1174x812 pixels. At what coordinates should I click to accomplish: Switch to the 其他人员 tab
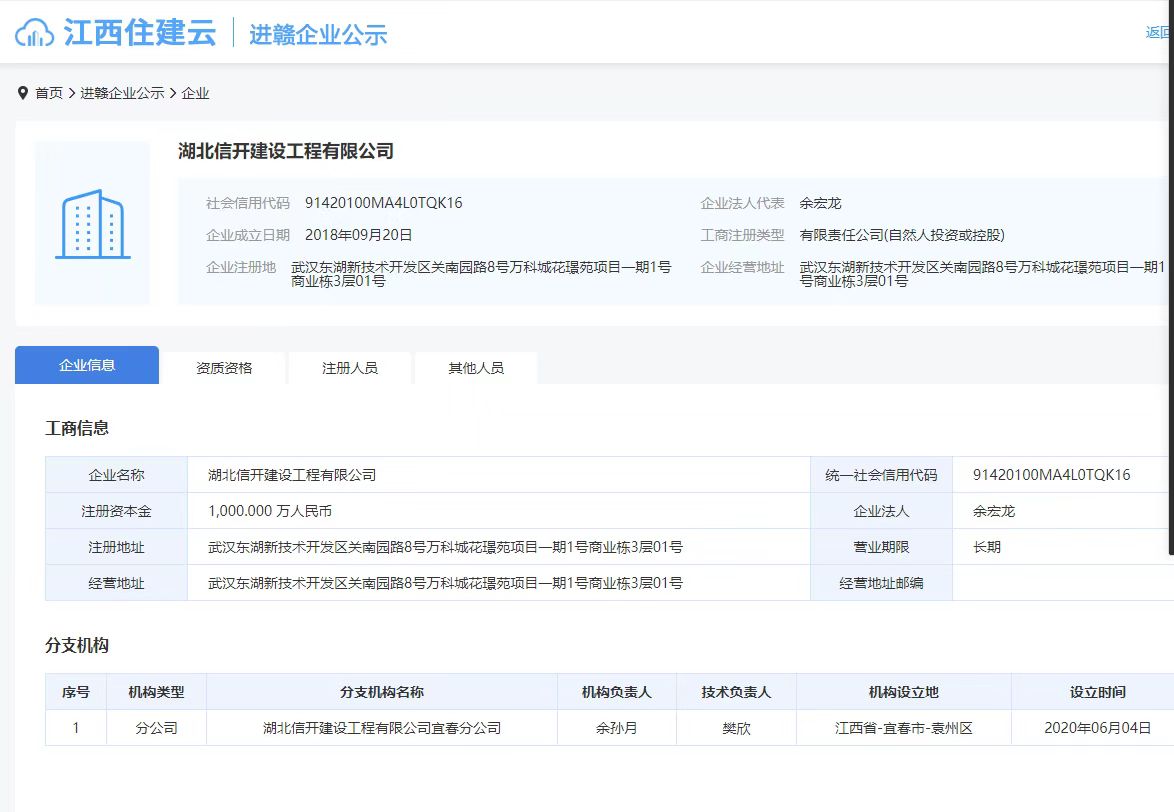coord(475,368)
